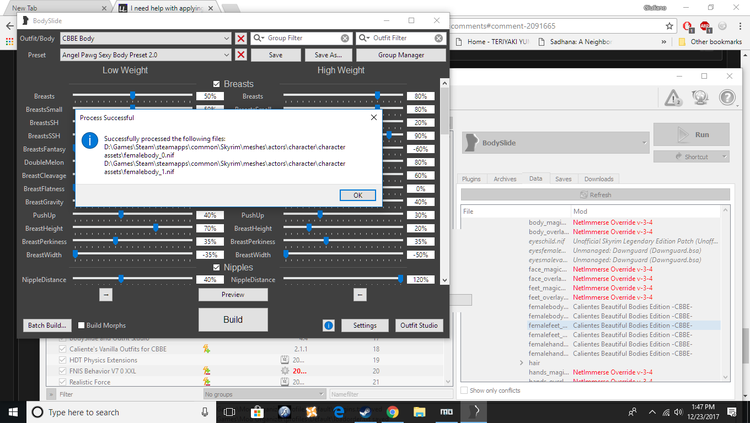
Task: Click the red X beside the Preset field
Action: (x=241, y=55)
